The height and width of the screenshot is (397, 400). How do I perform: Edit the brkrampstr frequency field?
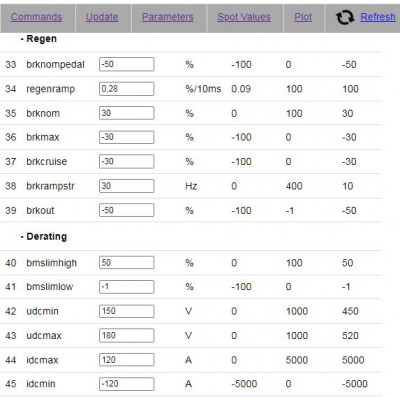point(127,186)
